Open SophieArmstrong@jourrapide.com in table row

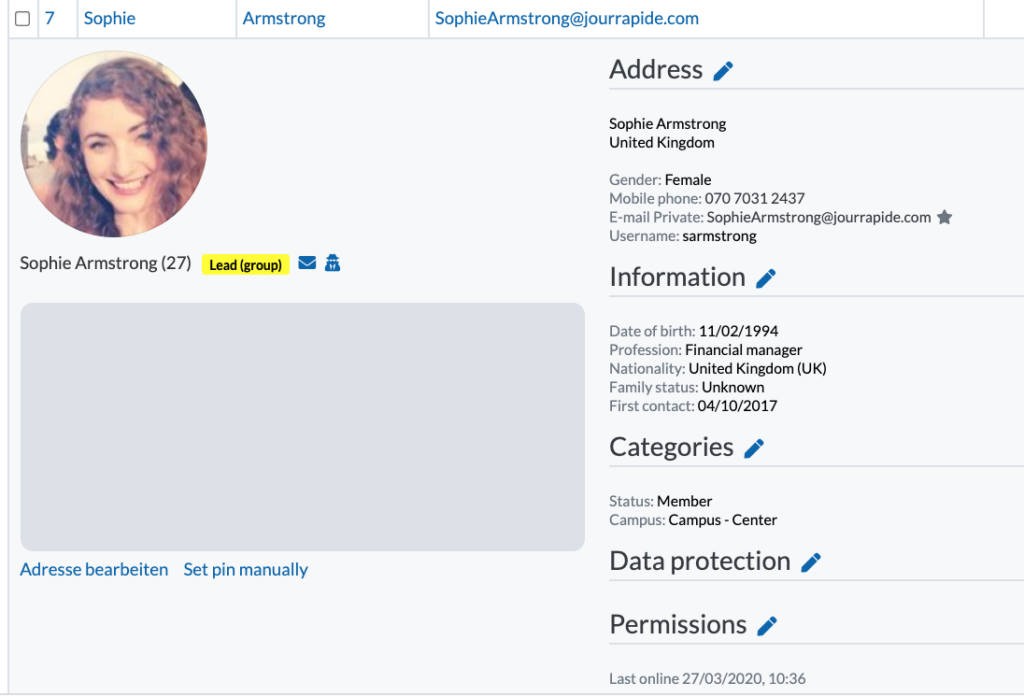[567, 18]
